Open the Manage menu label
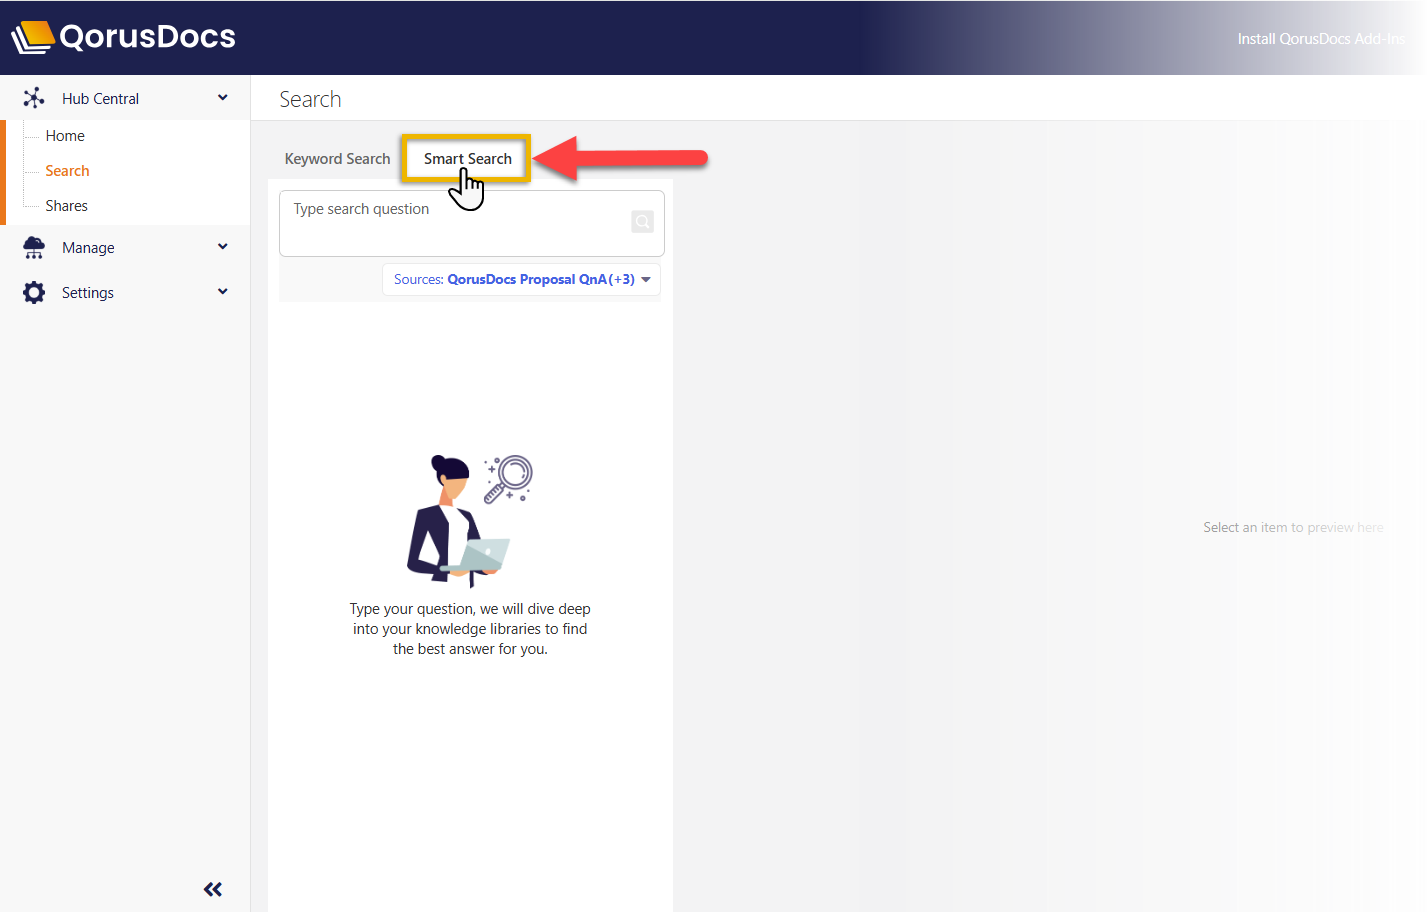1428x912 pixels. pos(88,248)
